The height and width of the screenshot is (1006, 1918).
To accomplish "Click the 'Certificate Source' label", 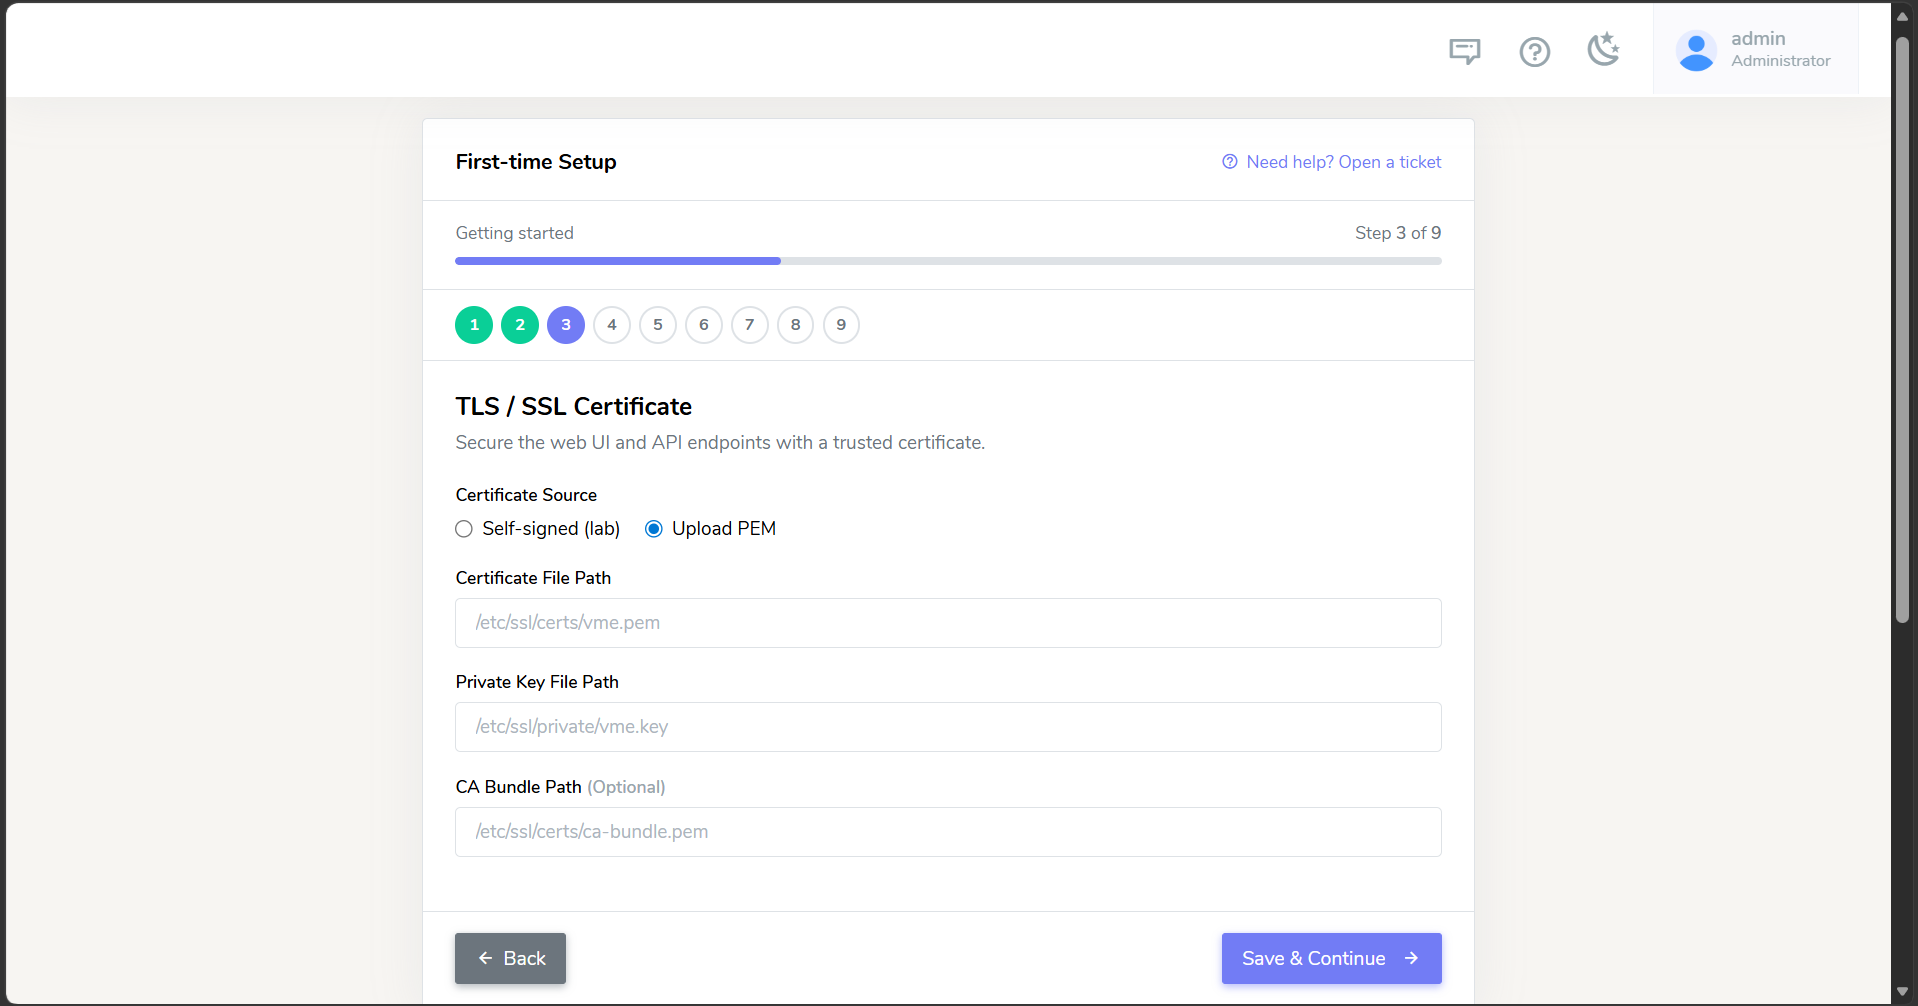I will tap(526, 495).
